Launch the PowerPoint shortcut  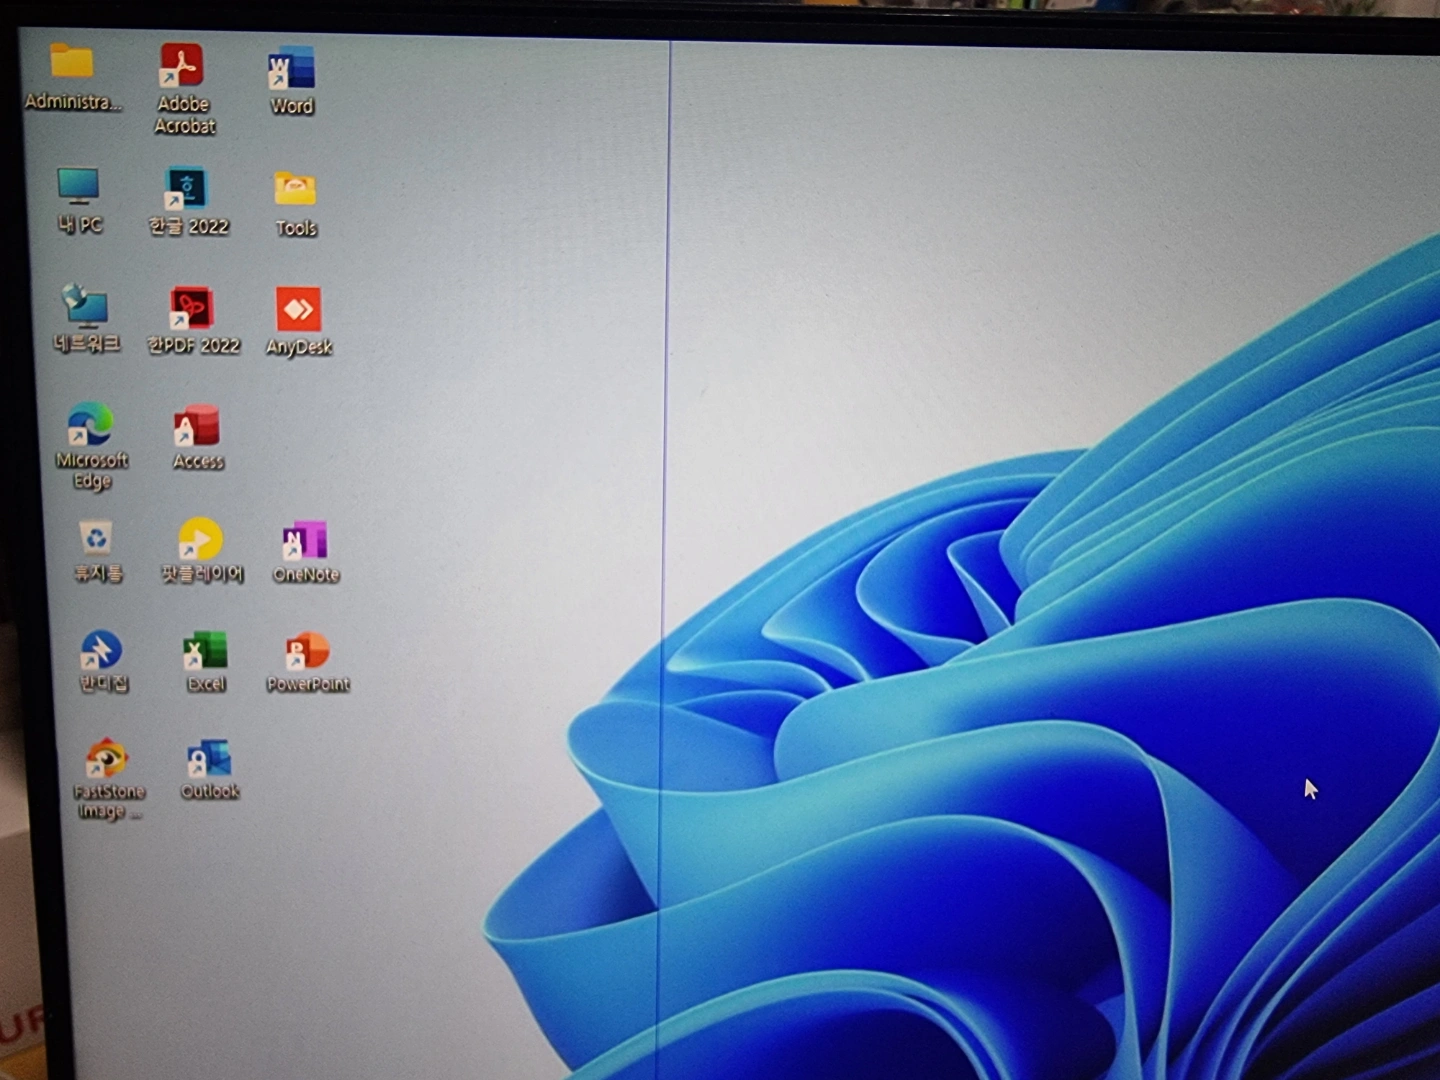[307, 652]
